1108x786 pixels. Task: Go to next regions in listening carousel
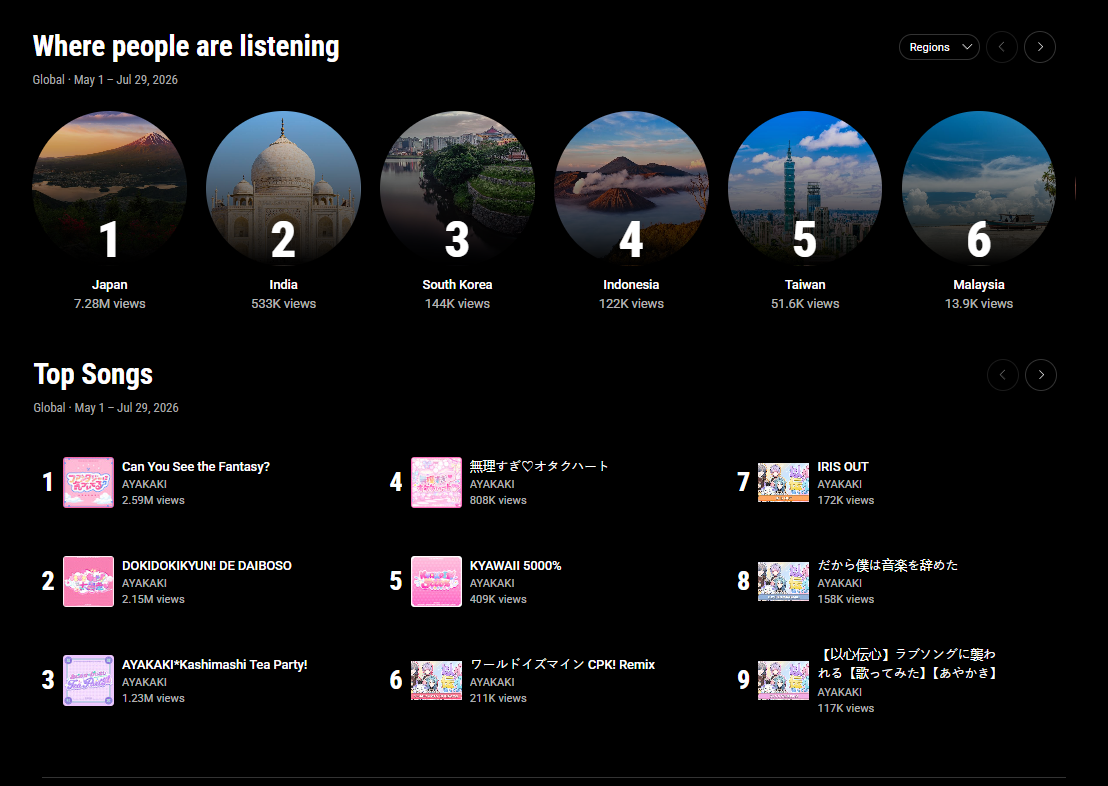(1040, 47)
